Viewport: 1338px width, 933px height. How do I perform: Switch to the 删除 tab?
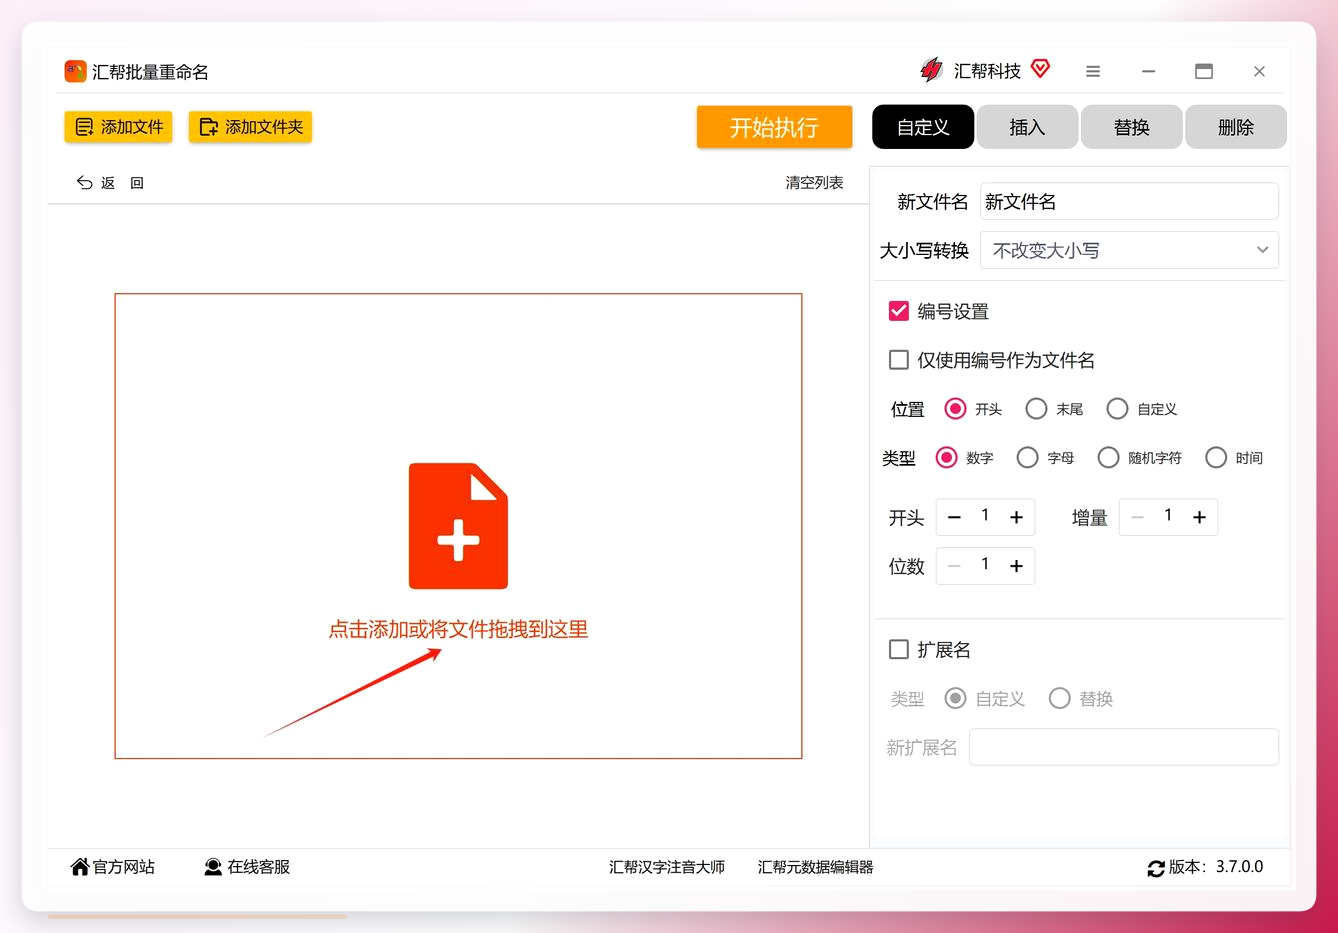coord(1236,127)
